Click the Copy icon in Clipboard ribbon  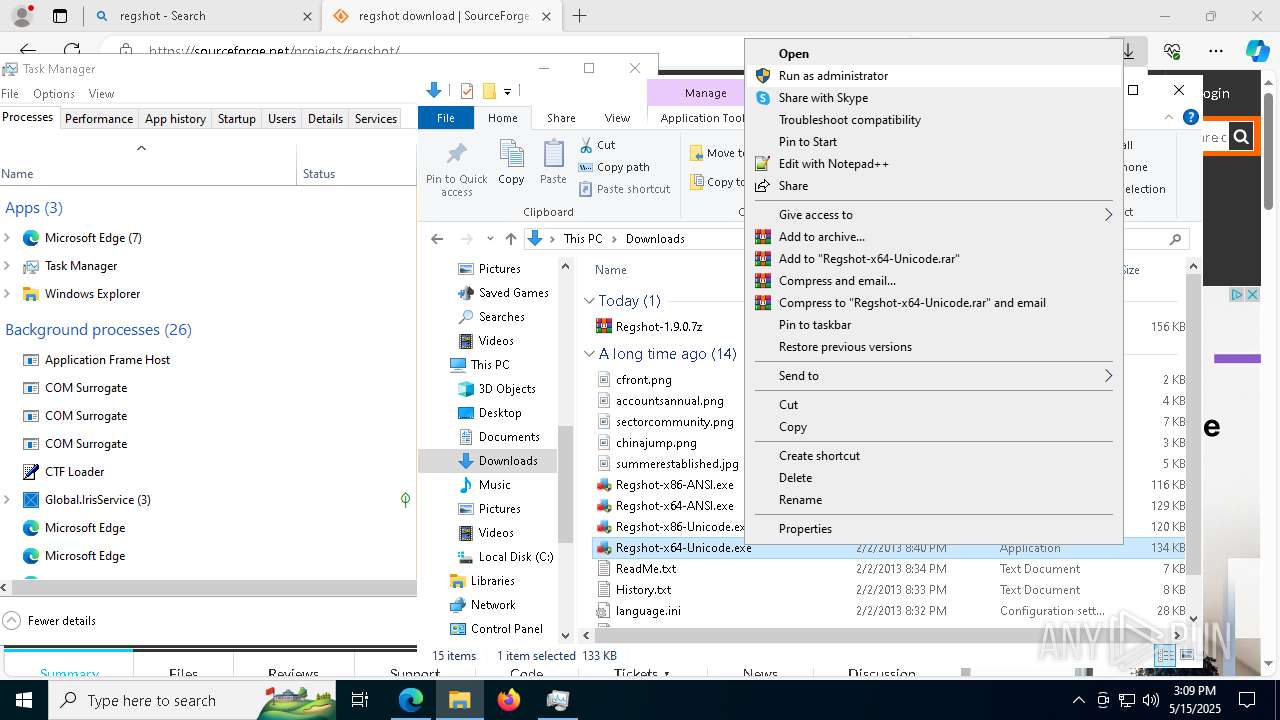click(511, 155)
